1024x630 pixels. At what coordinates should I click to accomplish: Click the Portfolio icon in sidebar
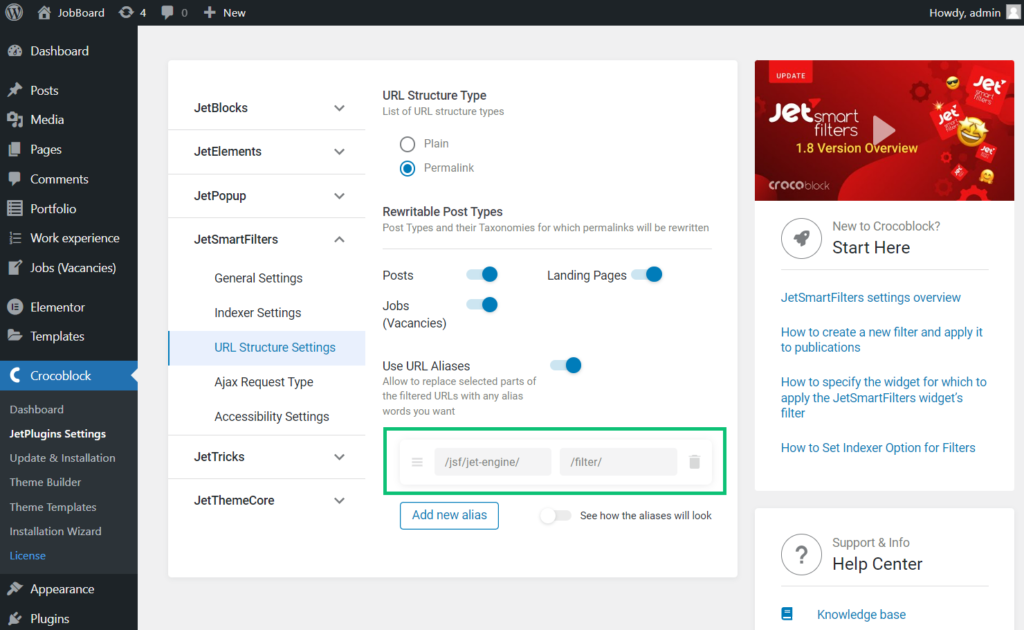click(x=15, y=209)
